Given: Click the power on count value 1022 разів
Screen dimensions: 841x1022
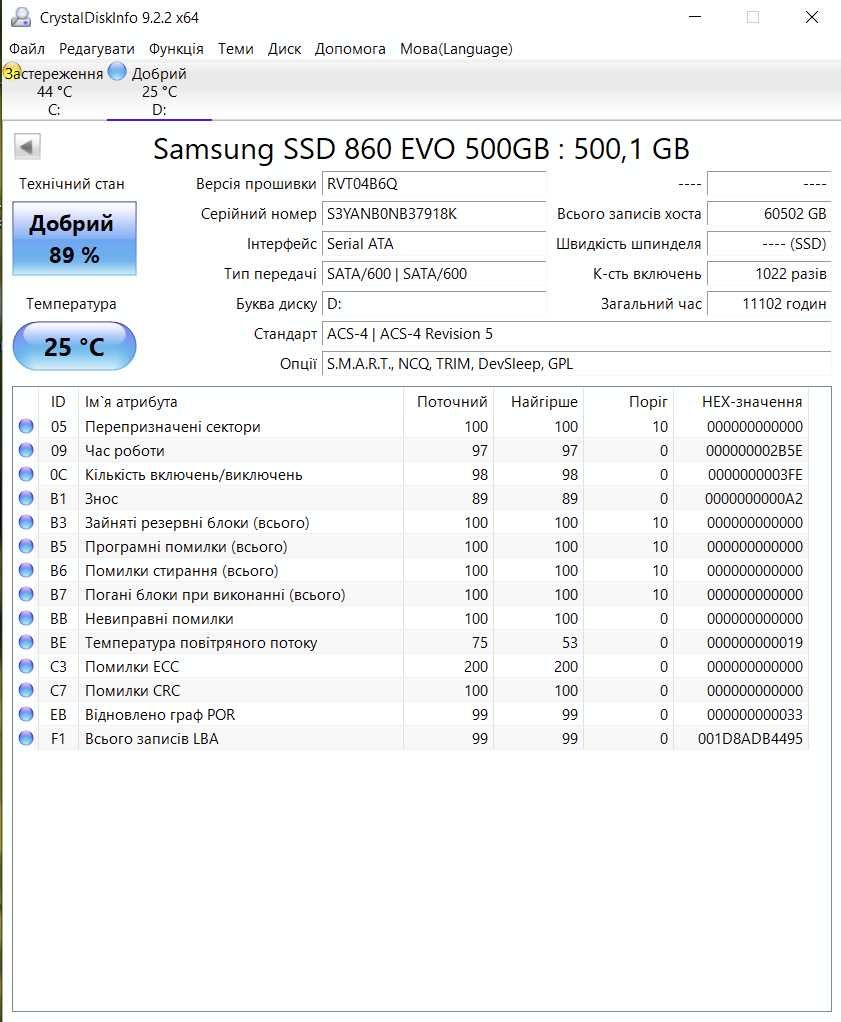Looking at the screenshot, I should click(x=769, y=274).
